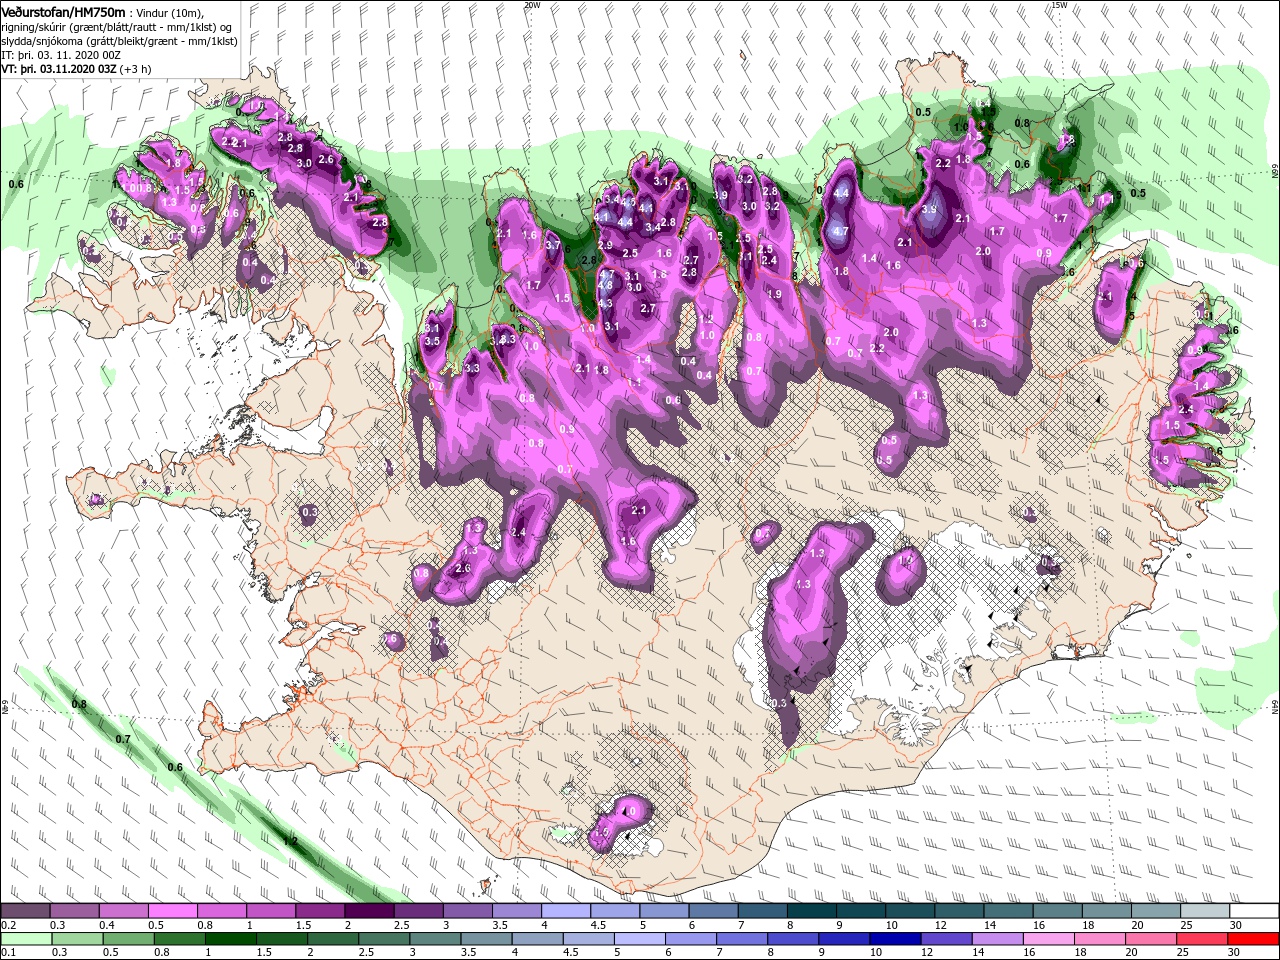The width and height of the screenshot is (1280, 960).
Task: Click the '0.2' label under the snow legend
Action: (x=8, y=925)
